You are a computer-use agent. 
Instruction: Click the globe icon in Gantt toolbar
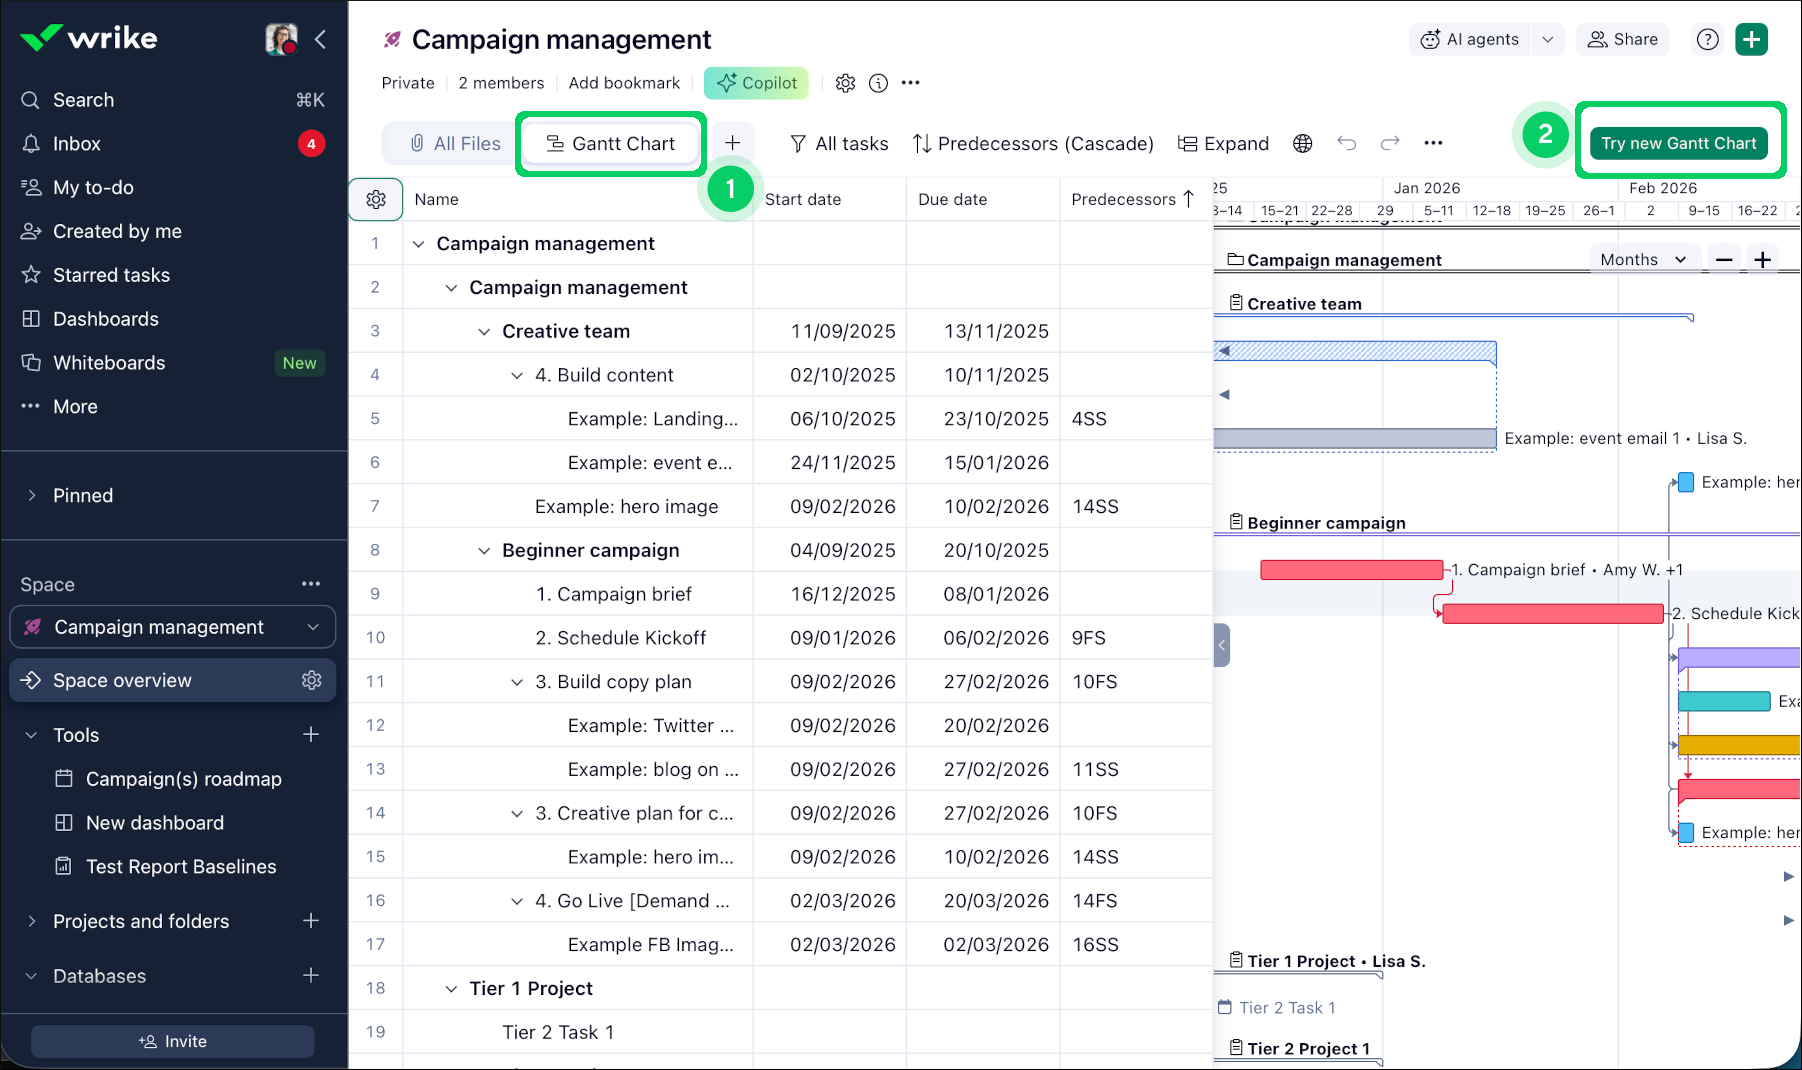coord(1302,143)
